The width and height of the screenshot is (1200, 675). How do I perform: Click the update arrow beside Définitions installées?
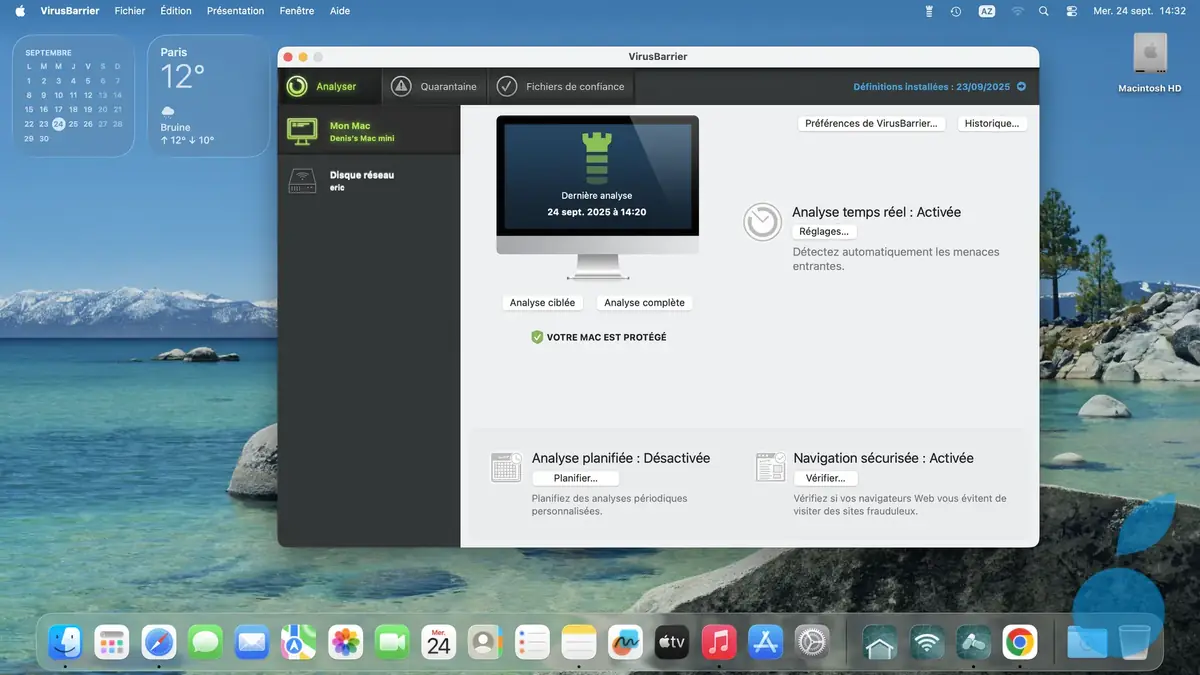1020,86
